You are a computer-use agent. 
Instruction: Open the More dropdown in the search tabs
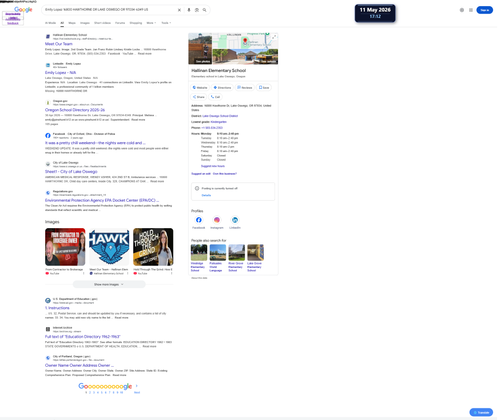point(151,23)
